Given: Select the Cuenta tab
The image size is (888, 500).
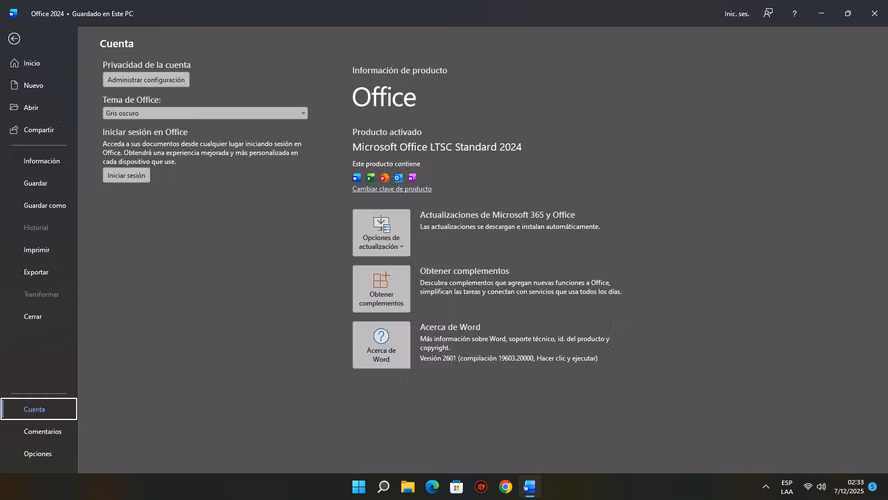Looking at the screenshot, I should coord(39,409).
